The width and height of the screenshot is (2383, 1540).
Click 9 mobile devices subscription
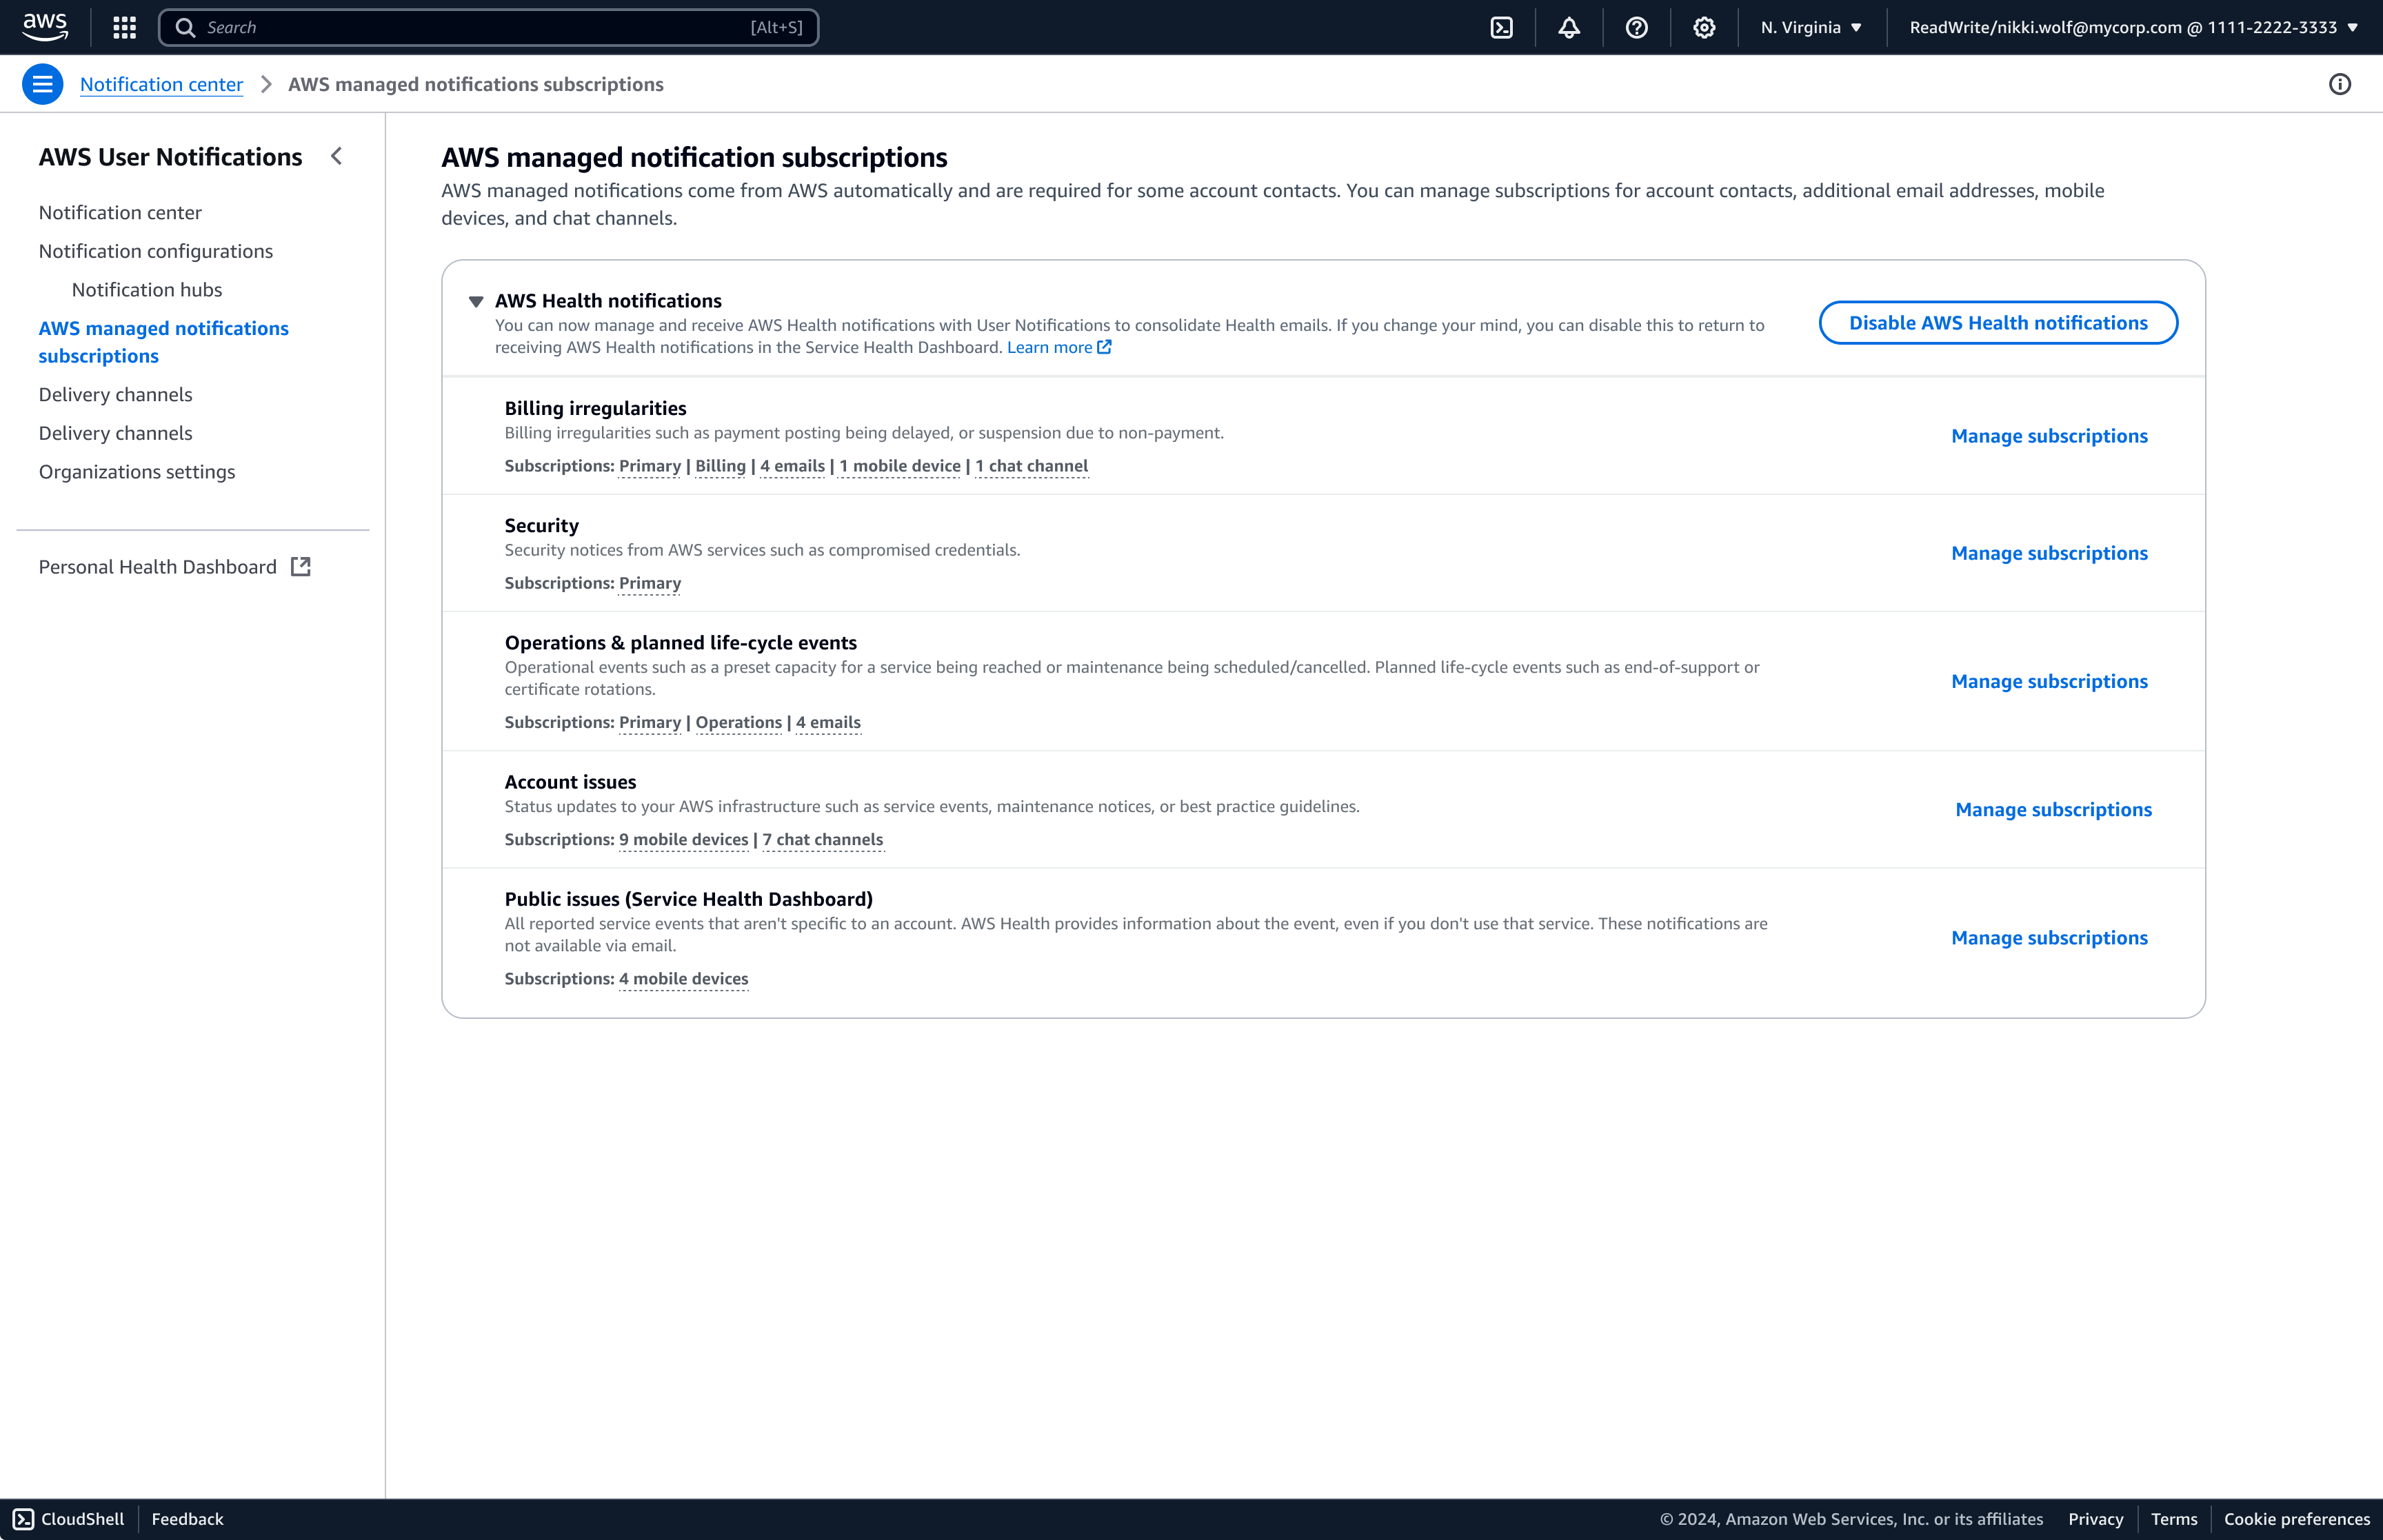point(683,839)
